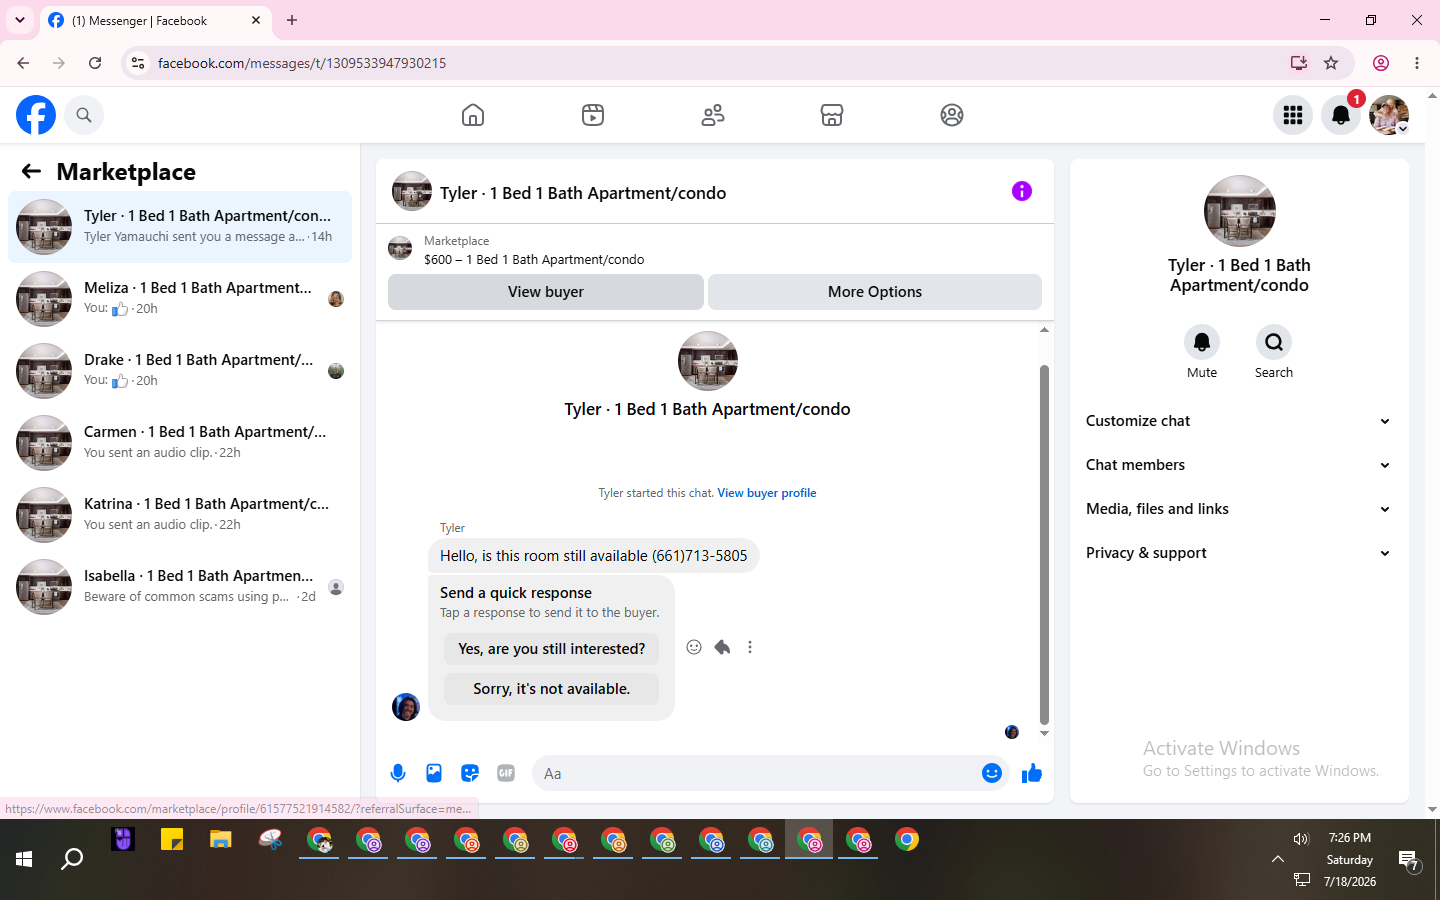Click the View buyer button
This screenshot has height=900, width=1440.
[x=546, y=292]
